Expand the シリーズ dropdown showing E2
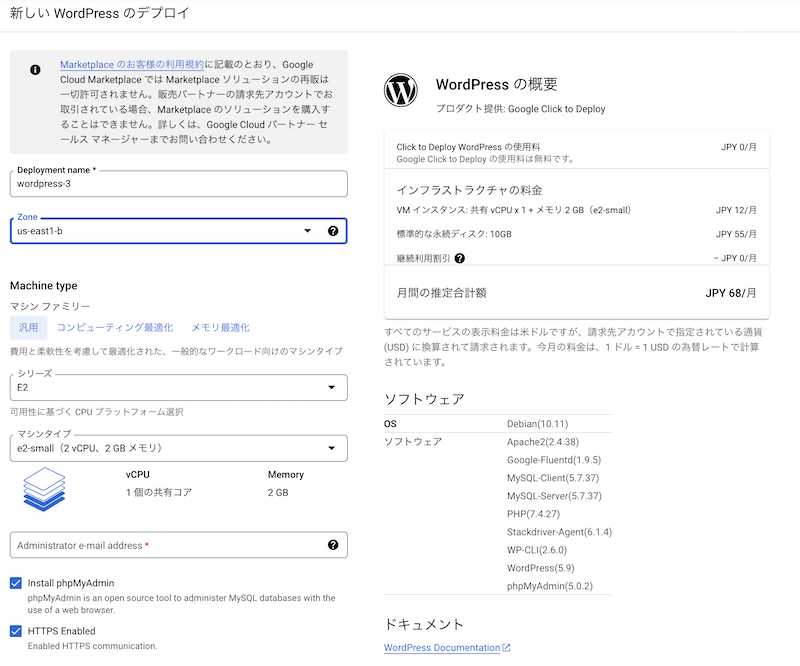The width and height of the screenshot is (800, 666). click(179, 388)
